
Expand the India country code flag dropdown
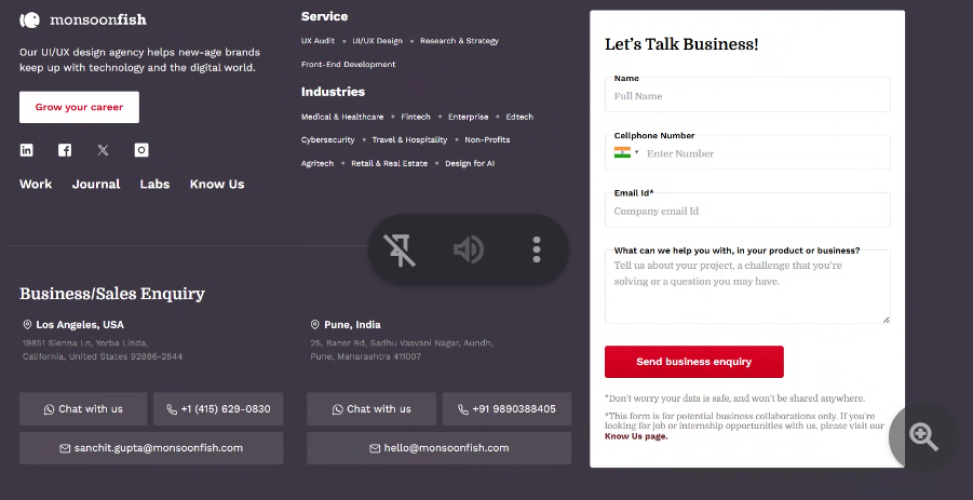click(x=626, y=153)
